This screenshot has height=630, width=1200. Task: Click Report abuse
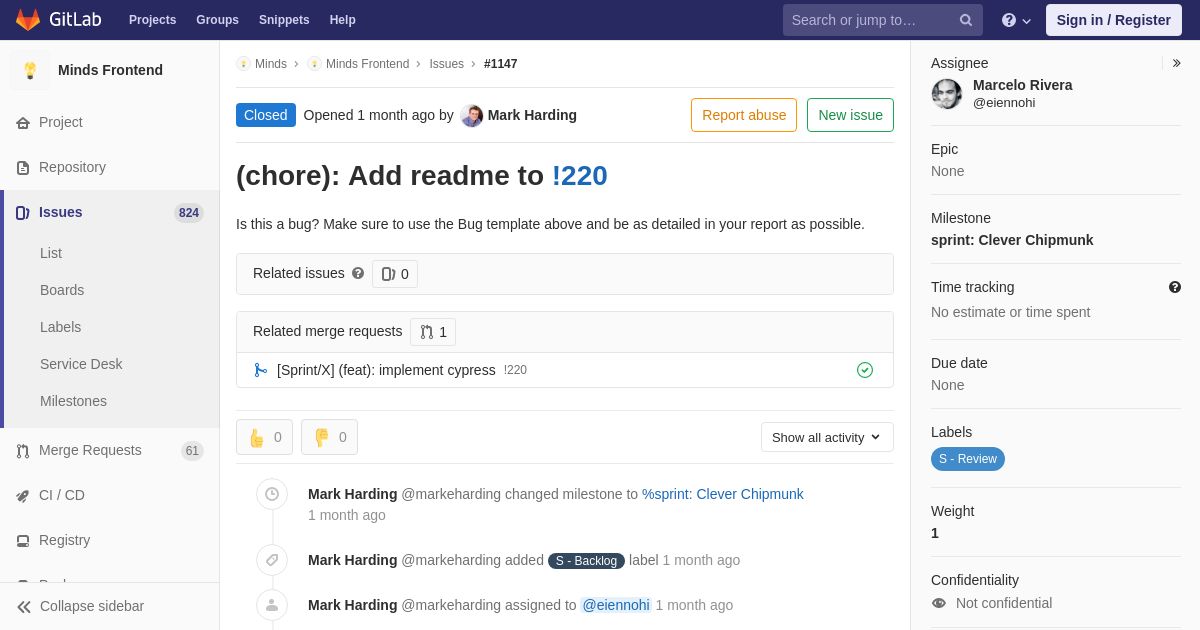tap(744, 115)
